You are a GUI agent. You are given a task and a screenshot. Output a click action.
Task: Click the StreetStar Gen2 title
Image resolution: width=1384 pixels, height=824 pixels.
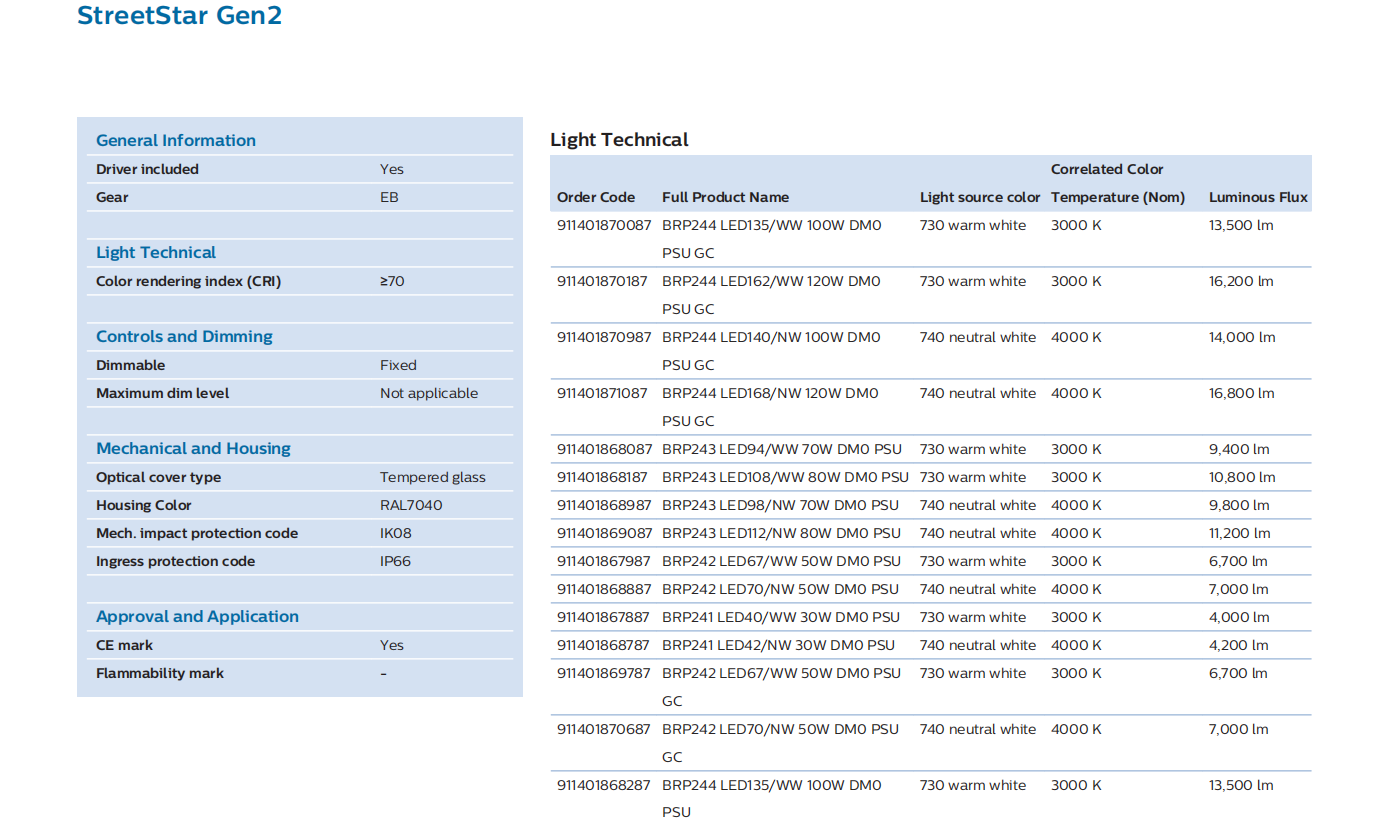pos(179,16)
